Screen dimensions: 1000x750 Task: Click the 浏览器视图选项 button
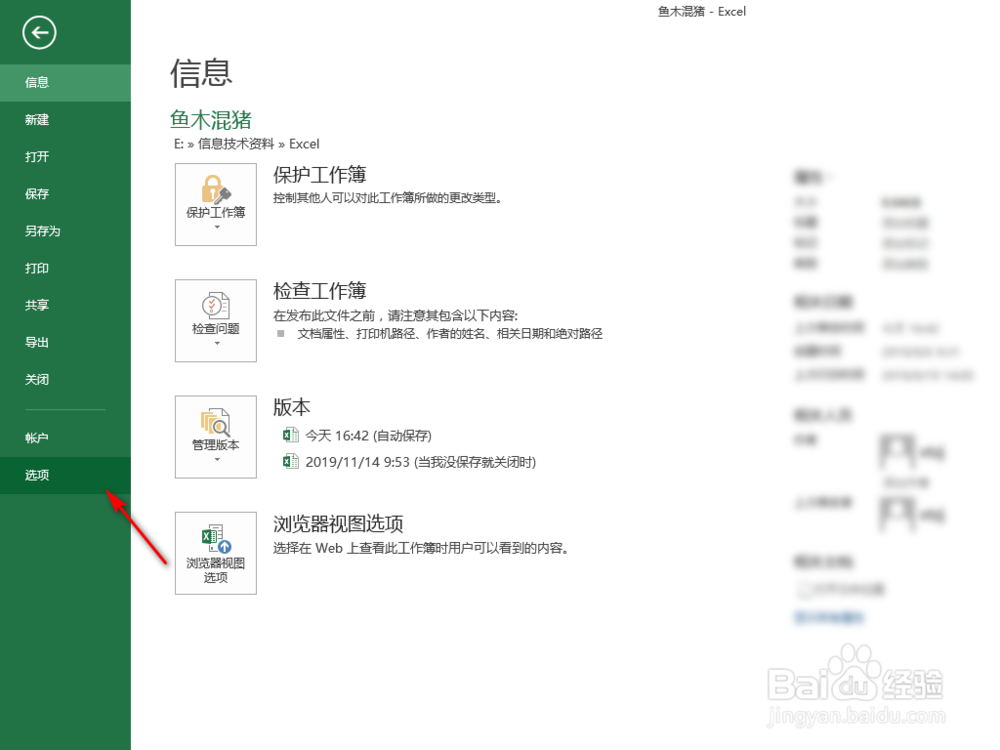(216, 553)
